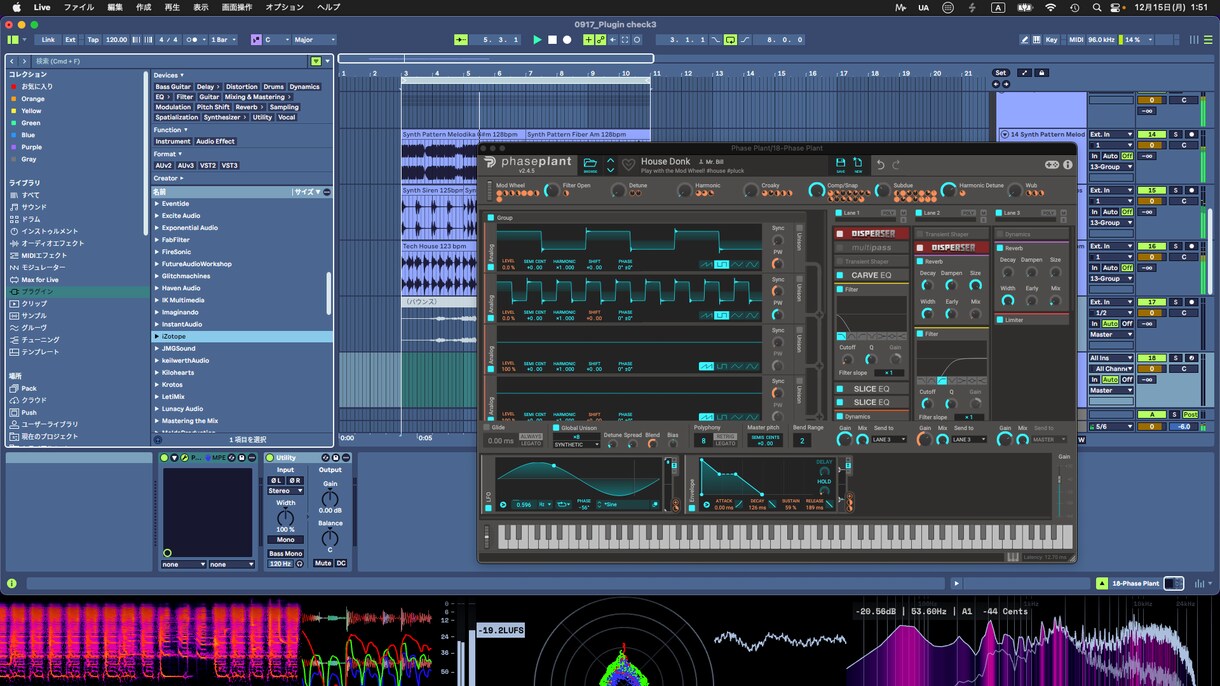Image resolution: width=1220 pixels, height=686 pixels.
Task: Click the browser search field
Action: (170, 61)
